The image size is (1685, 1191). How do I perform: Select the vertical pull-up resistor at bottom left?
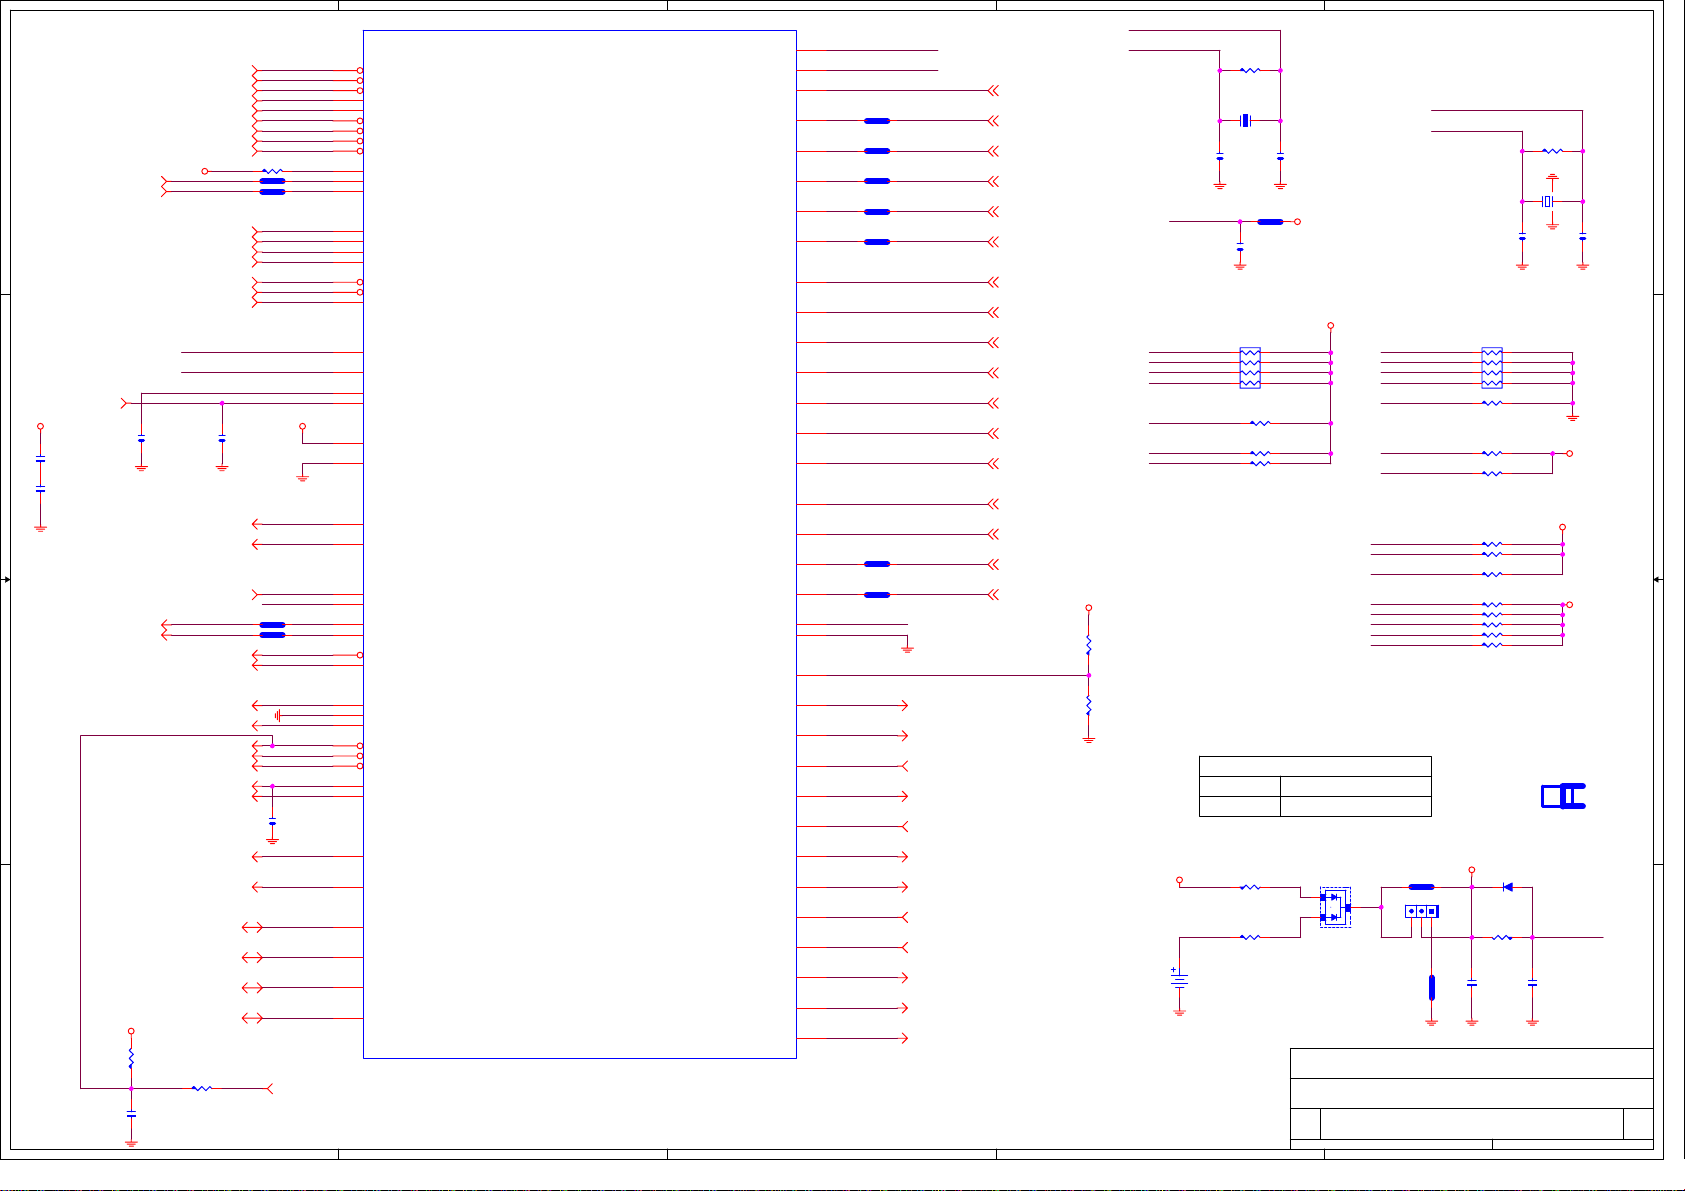tap(131, 1058)
